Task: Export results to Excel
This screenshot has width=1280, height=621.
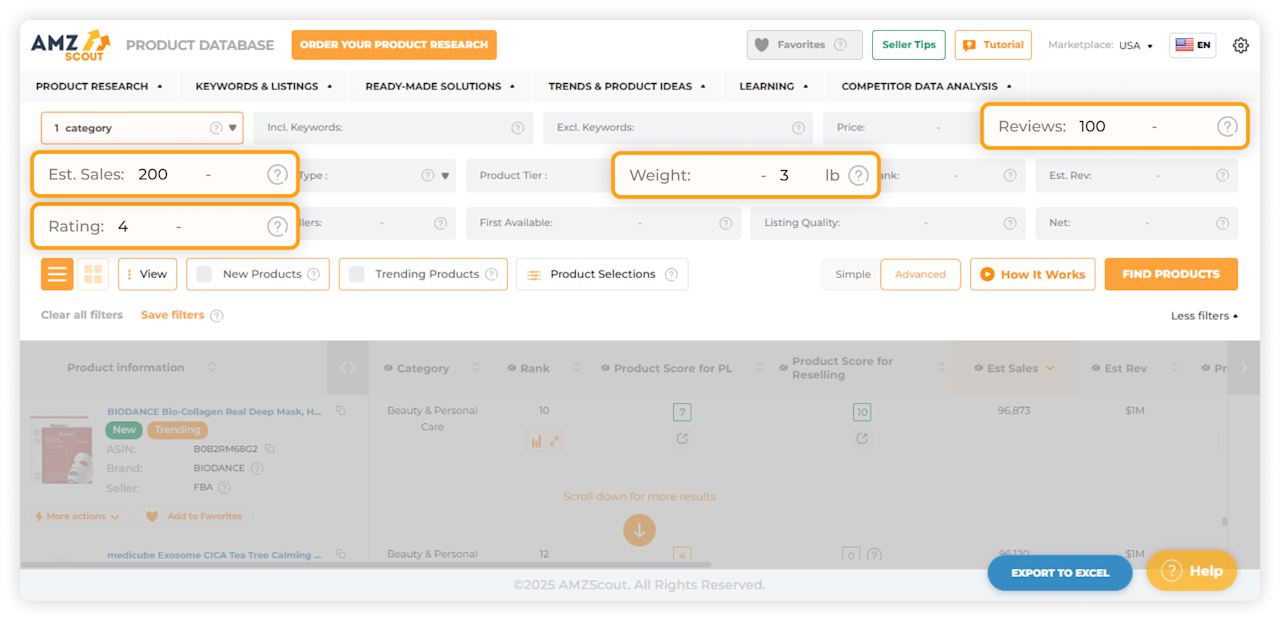Action: pyautogui.click(x=1059, y=572)
